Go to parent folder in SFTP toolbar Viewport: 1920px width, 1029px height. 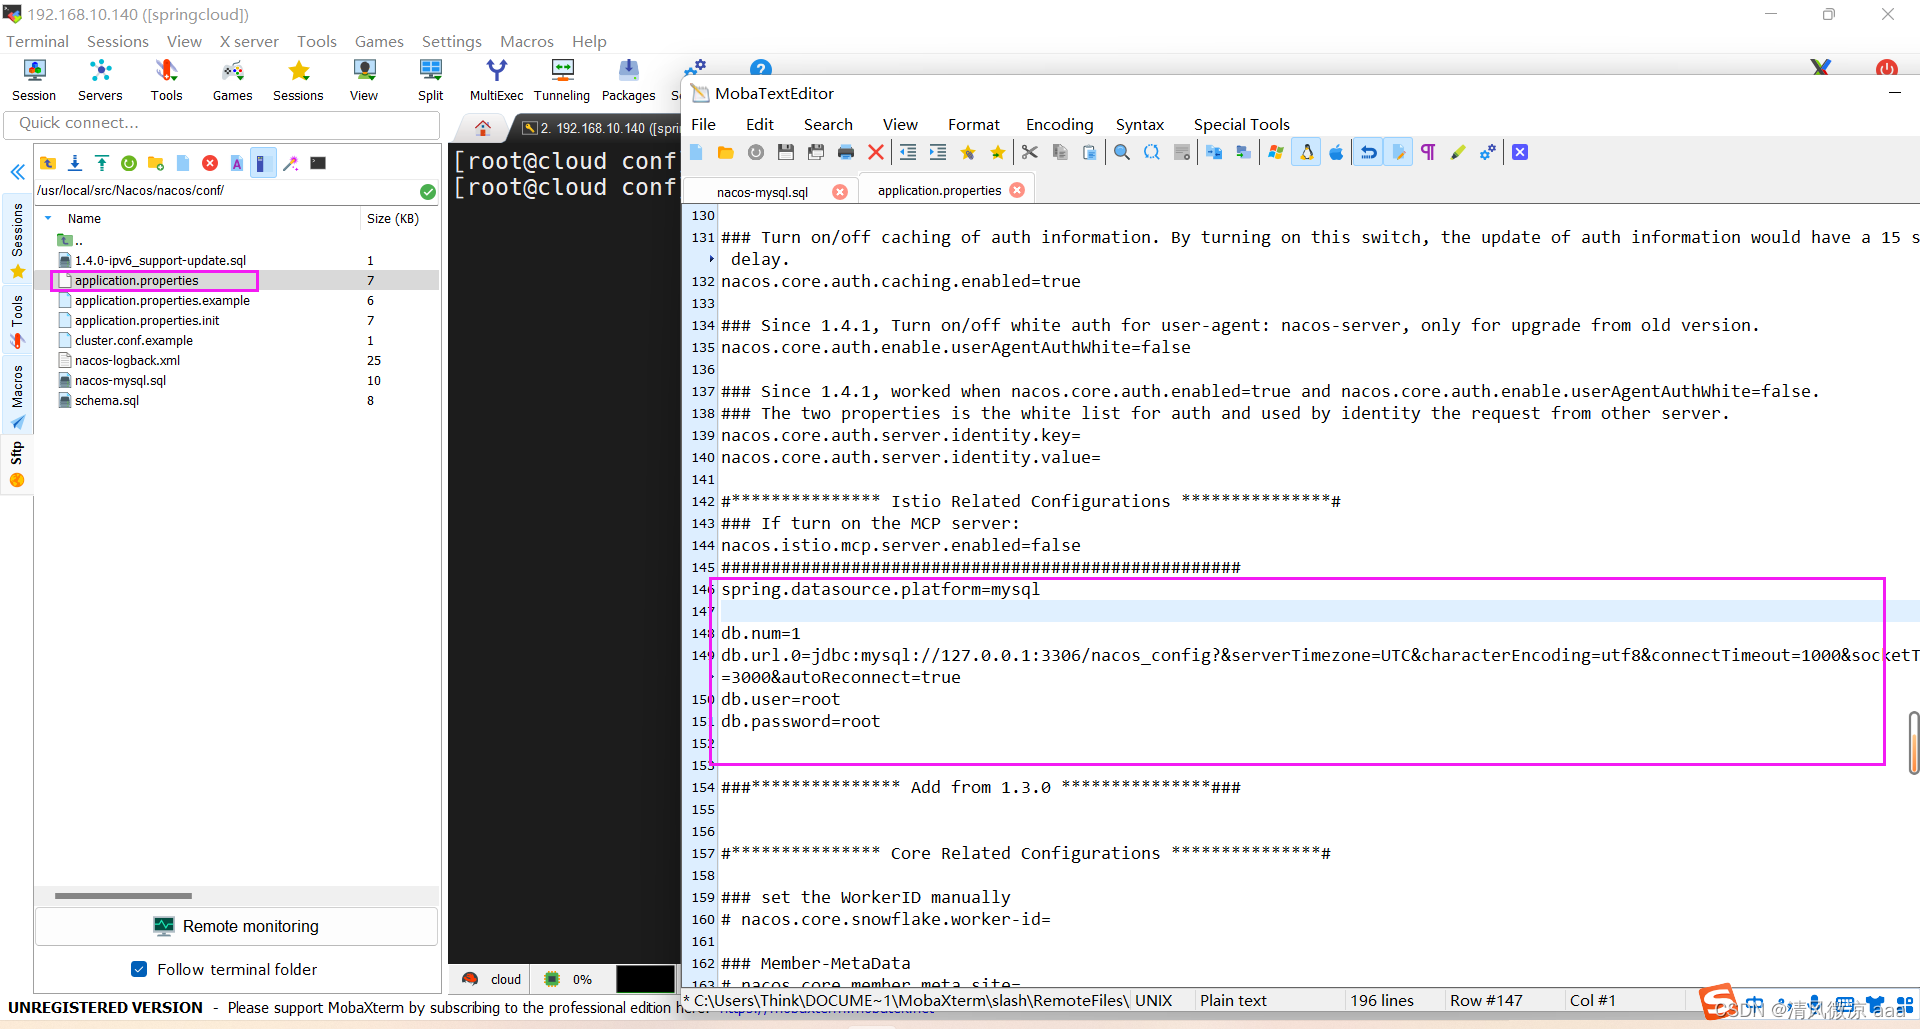[48, 163]
